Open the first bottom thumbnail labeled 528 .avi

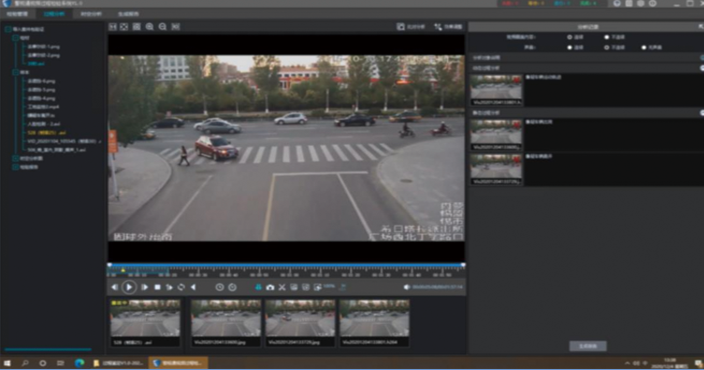pyautogui.click(x=145, y=323)
